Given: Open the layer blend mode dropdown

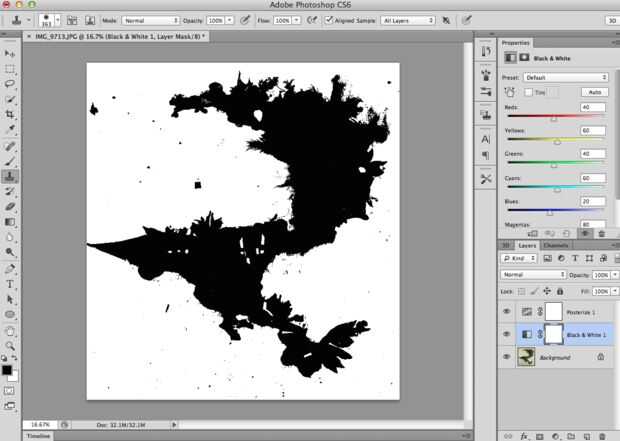Looking at the screenshot, I should click(533, 274).
